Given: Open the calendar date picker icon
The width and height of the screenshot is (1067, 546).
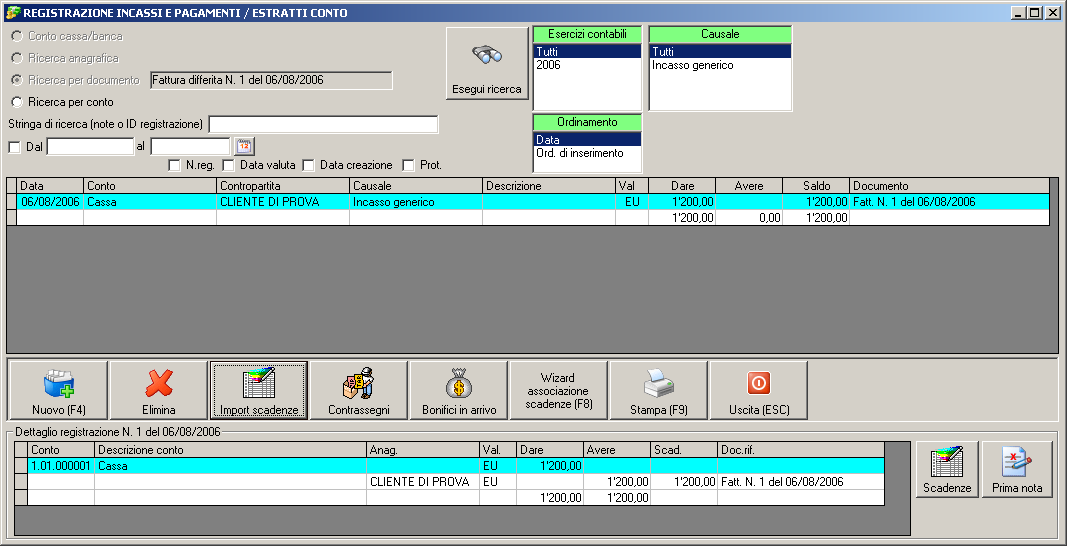Looking at the screenshot, I should 244,146.
